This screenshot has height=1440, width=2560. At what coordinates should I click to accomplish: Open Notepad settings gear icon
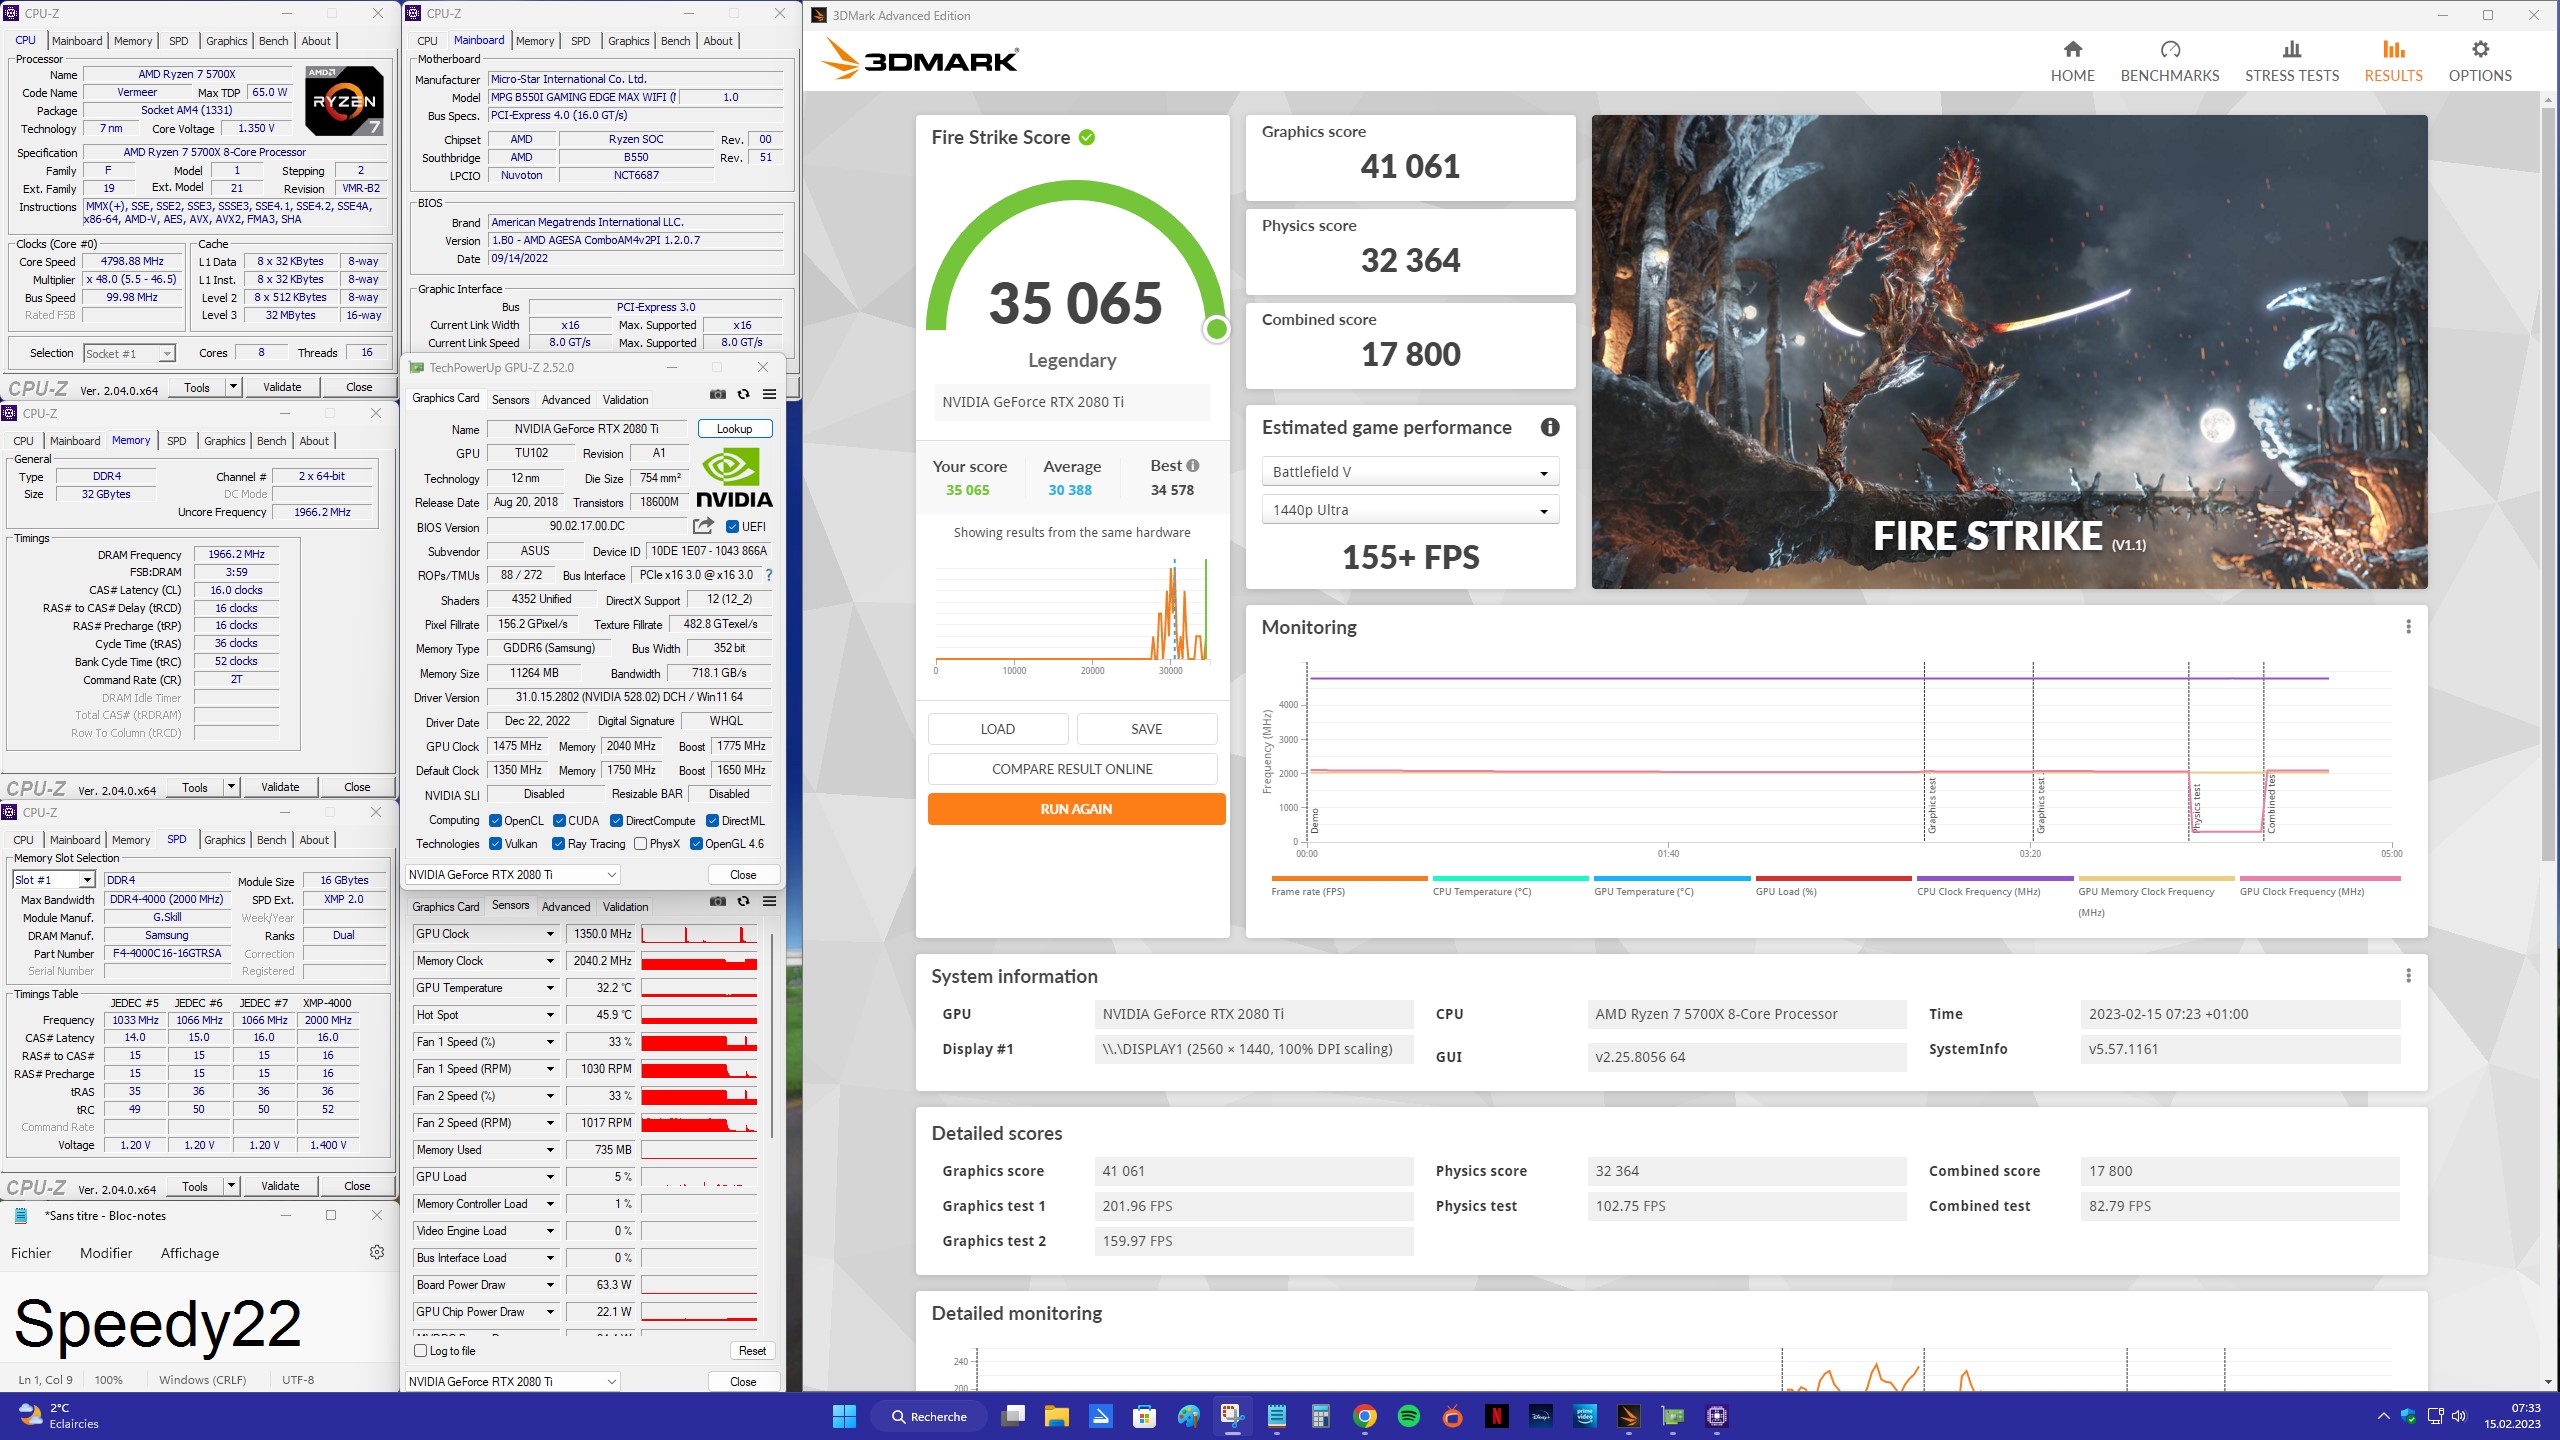(x=377, y=1252)
